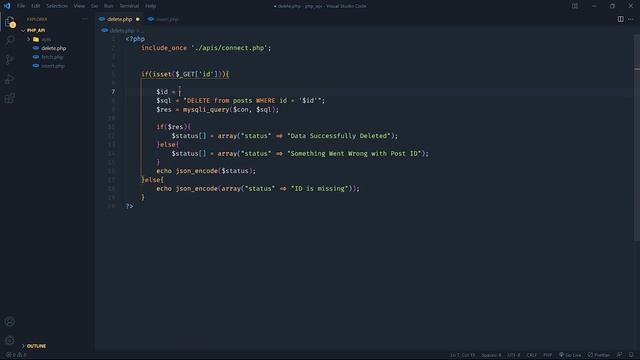Click the unsaved dot on delete.php tab
Screen dimensions: 640x360
click(138, 19)
